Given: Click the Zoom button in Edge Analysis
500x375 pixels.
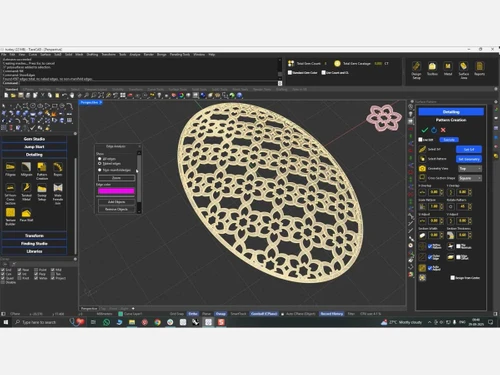Looking at the screenshot, I should coord(116,178).
